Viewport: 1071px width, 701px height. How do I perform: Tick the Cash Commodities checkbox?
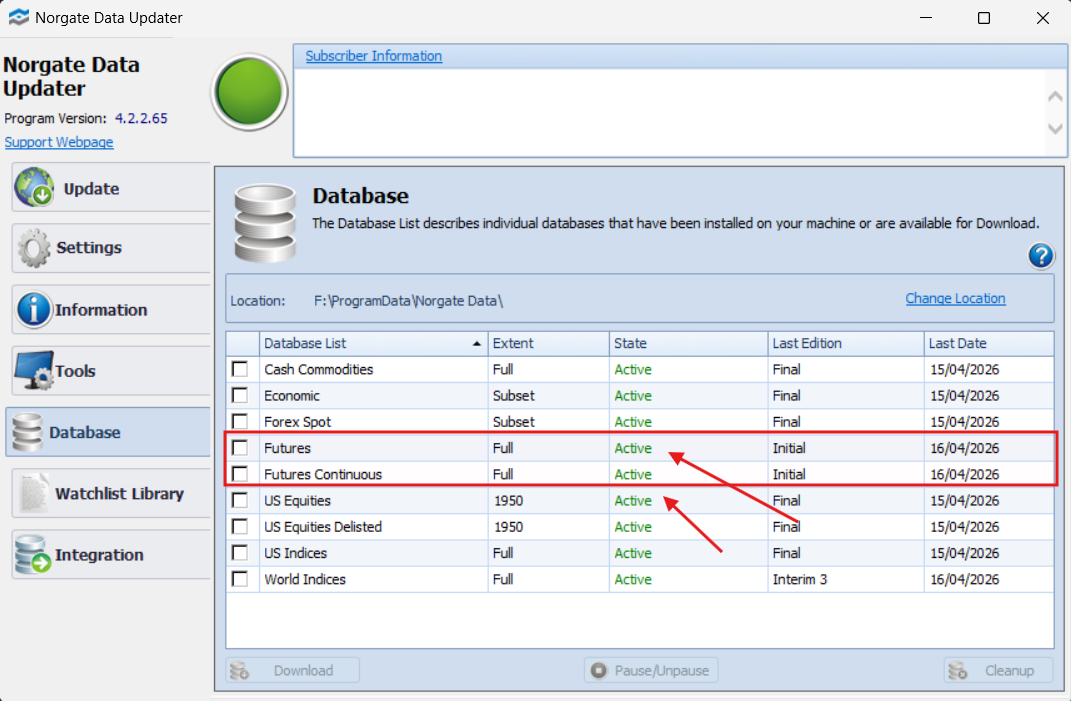[x=240, y=369]
